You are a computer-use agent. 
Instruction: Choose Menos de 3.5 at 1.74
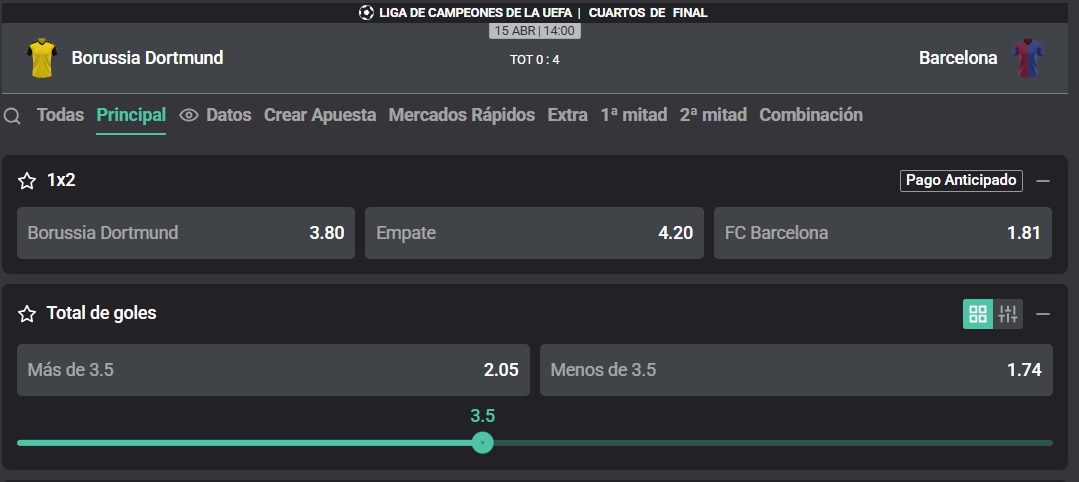pyautogui.click(x=796, y=370)
